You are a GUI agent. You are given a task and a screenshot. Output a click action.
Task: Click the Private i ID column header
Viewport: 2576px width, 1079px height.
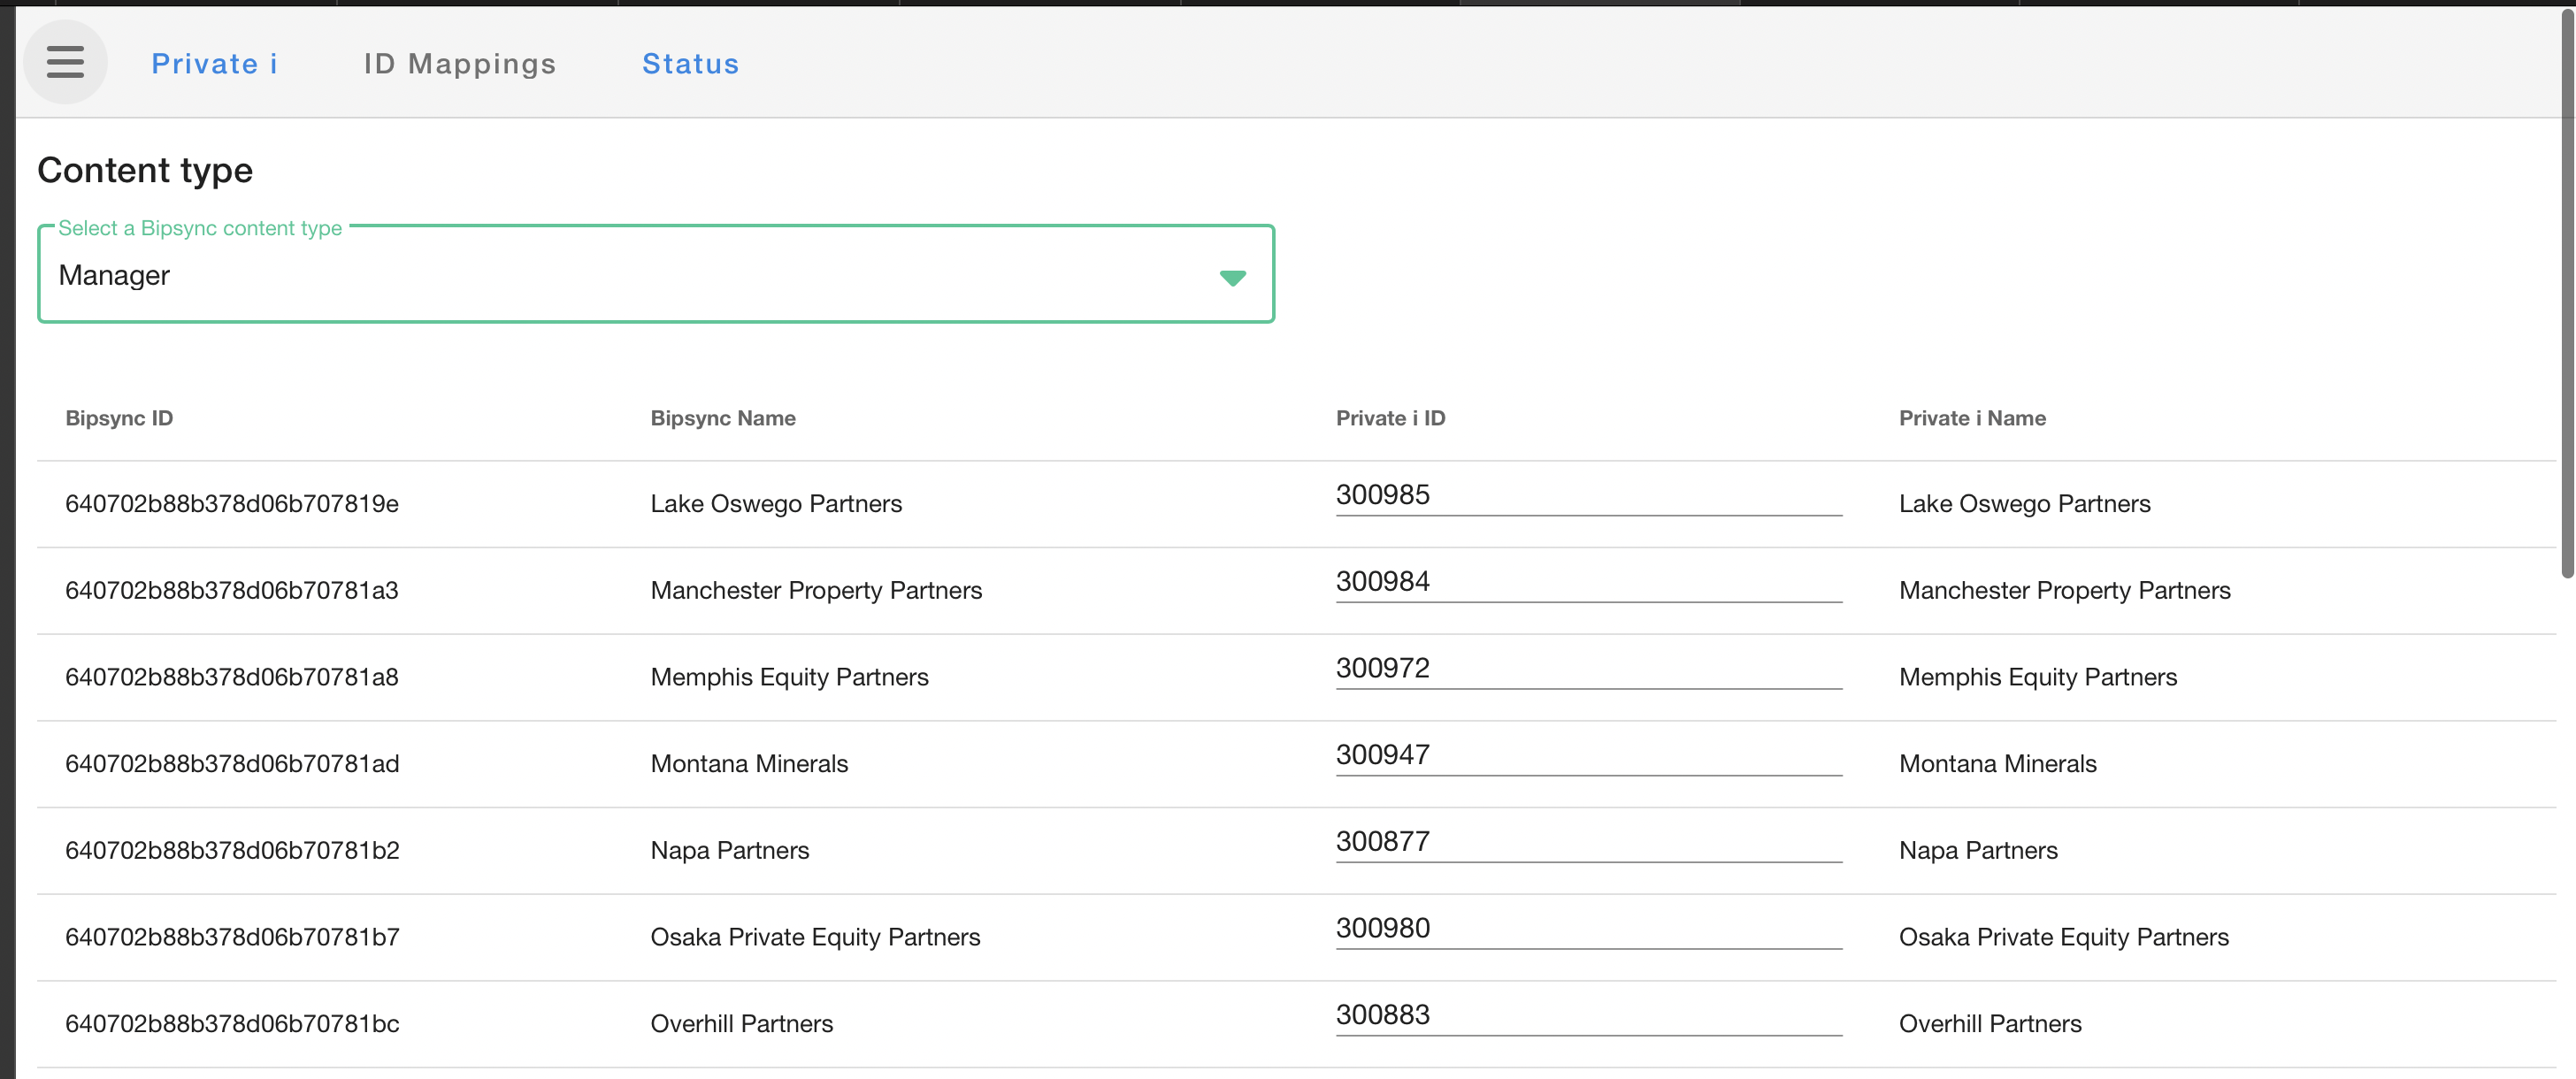(1389, 418)
